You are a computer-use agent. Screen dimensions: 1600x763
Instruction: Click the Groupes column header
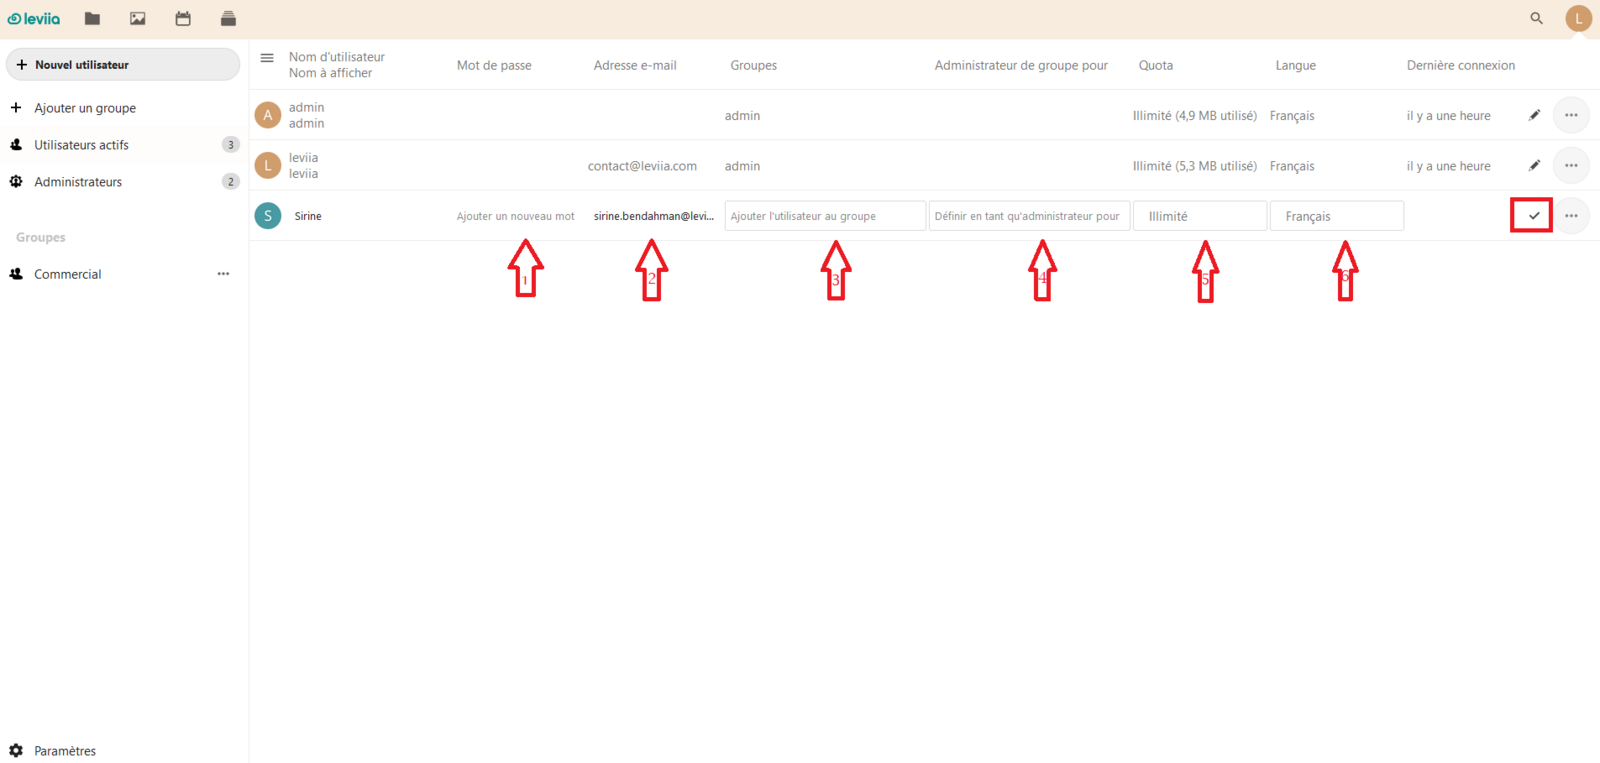753,65
